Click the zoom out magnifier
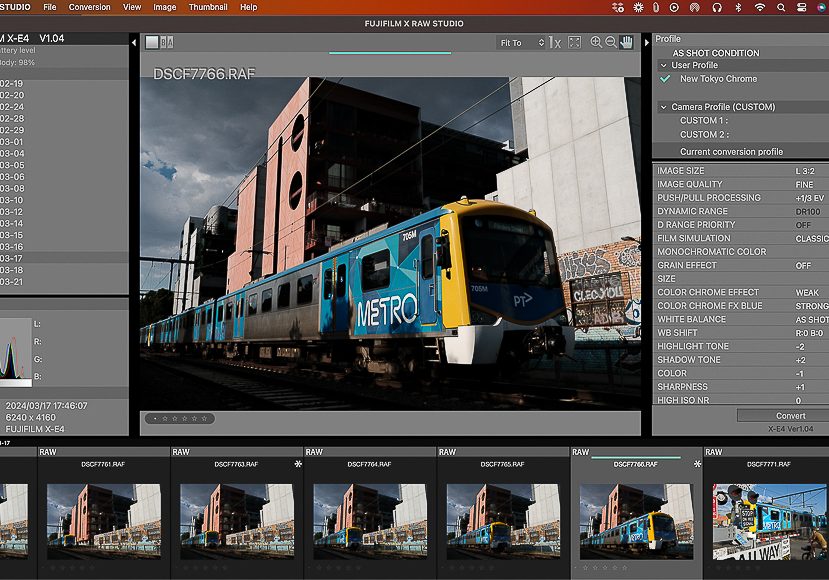 (x=611, y=42)
